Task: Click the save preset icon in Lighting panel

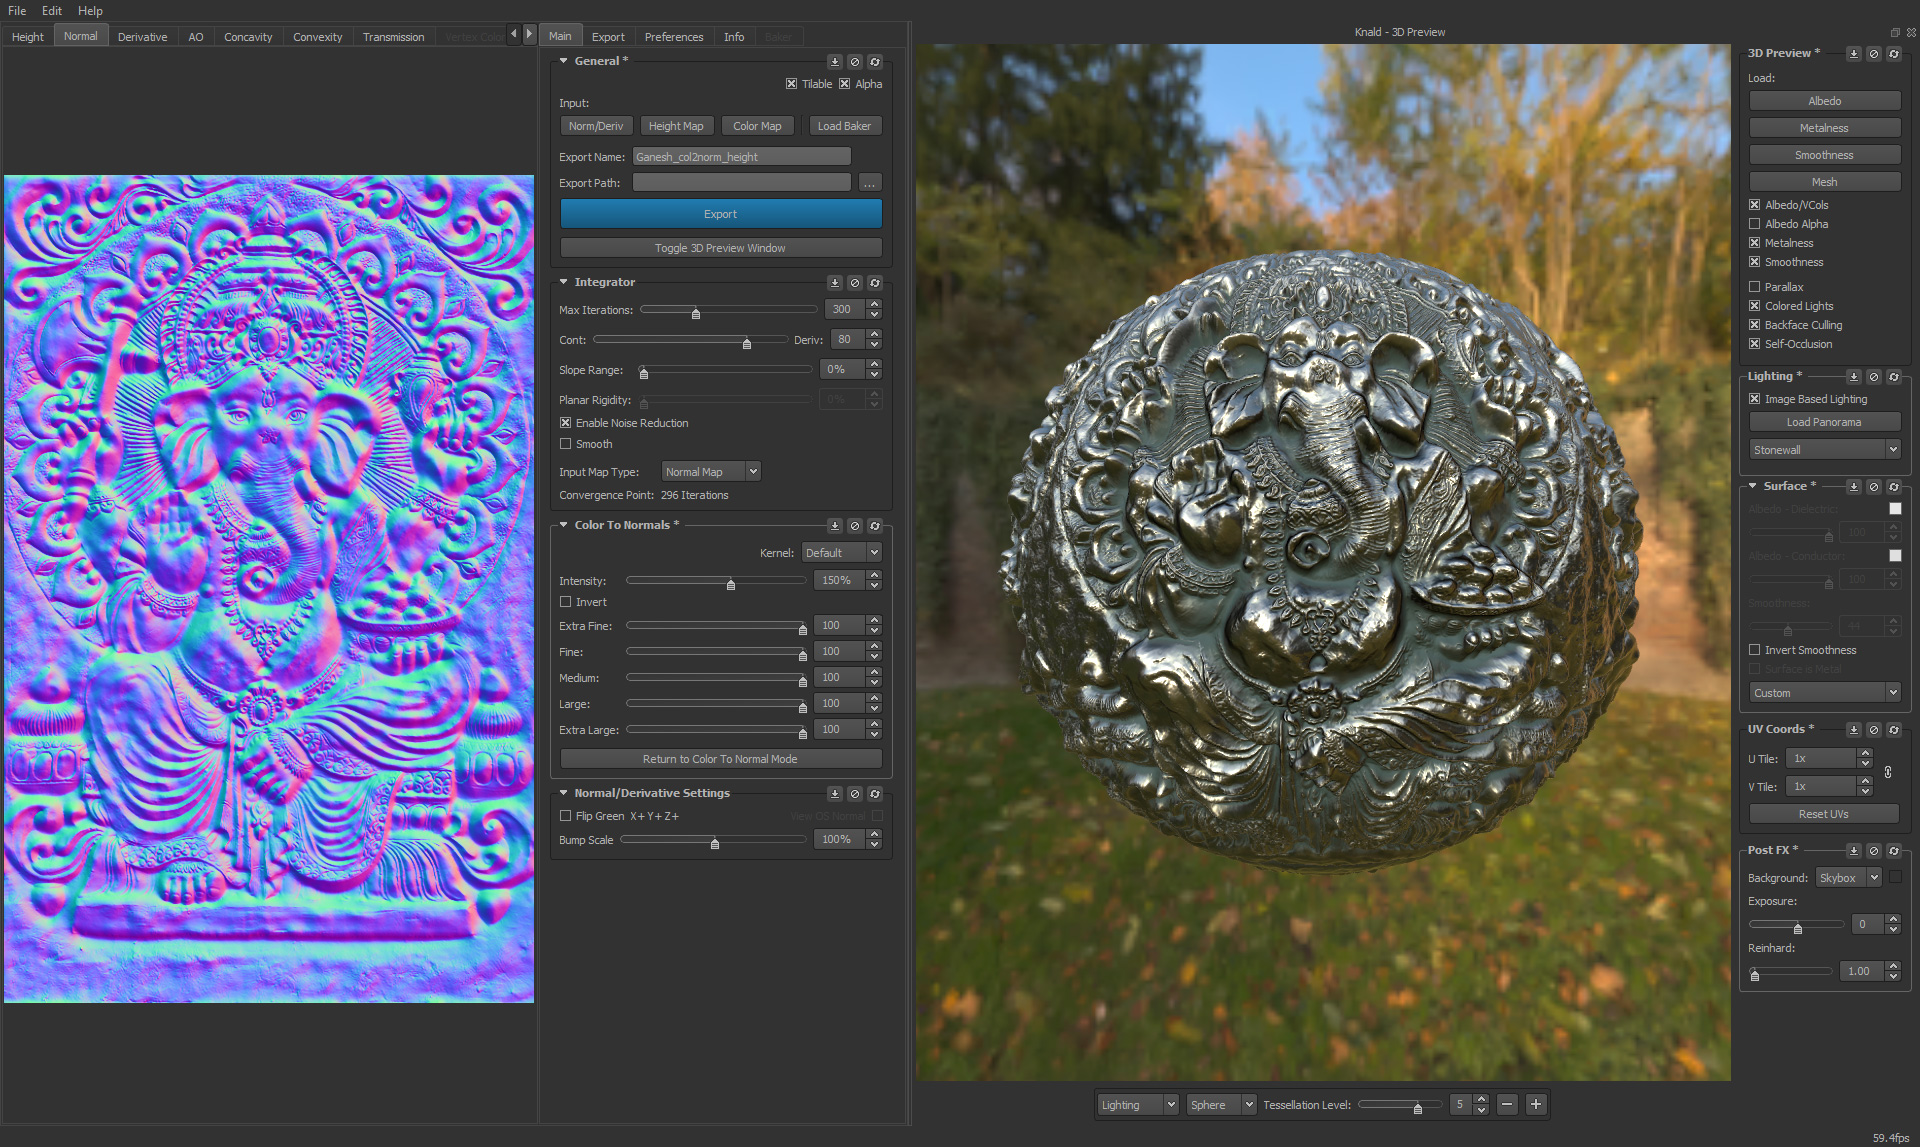Action: point(1853,377)
